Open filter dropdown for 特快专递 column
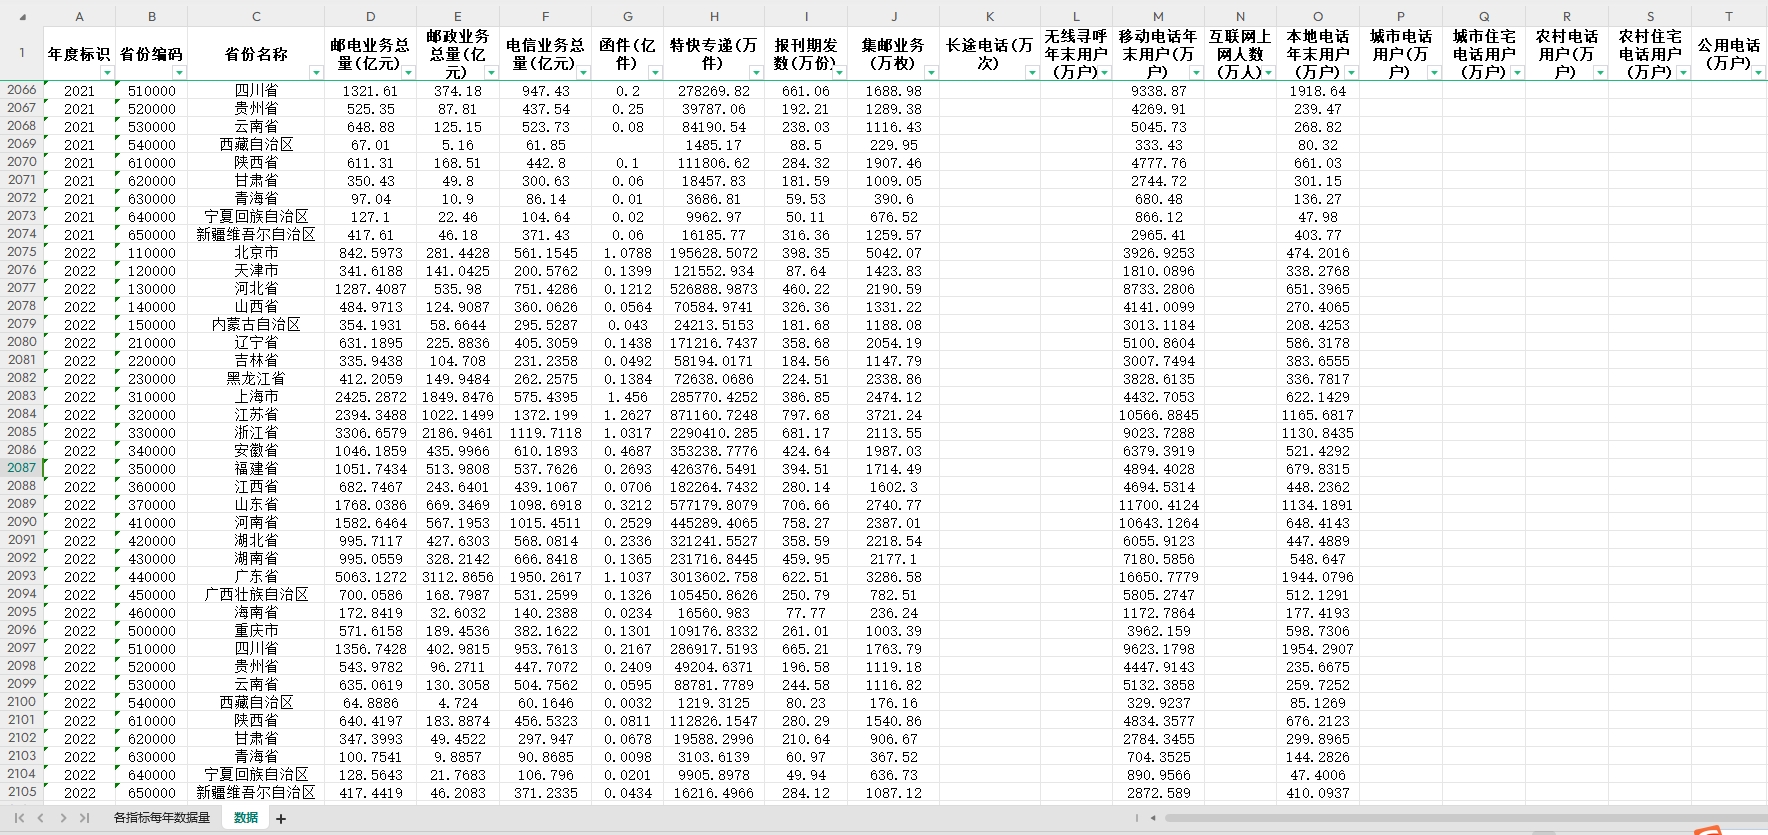This screenshot has width=1768, height=835. (756, 72)
